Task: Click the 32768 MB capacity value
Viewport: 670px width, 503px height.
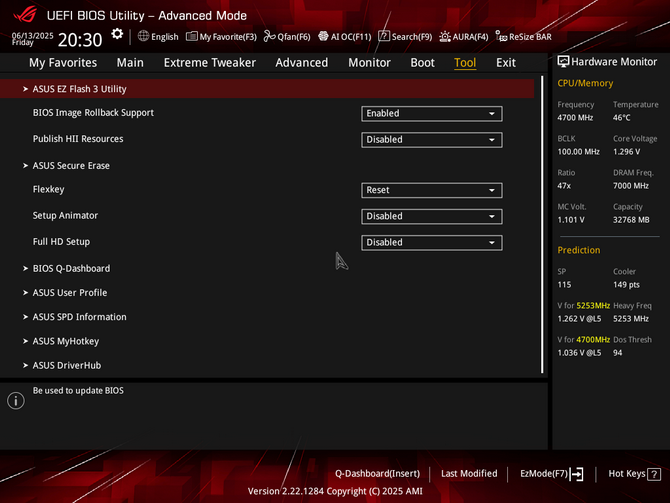Action: pos(631,220)
